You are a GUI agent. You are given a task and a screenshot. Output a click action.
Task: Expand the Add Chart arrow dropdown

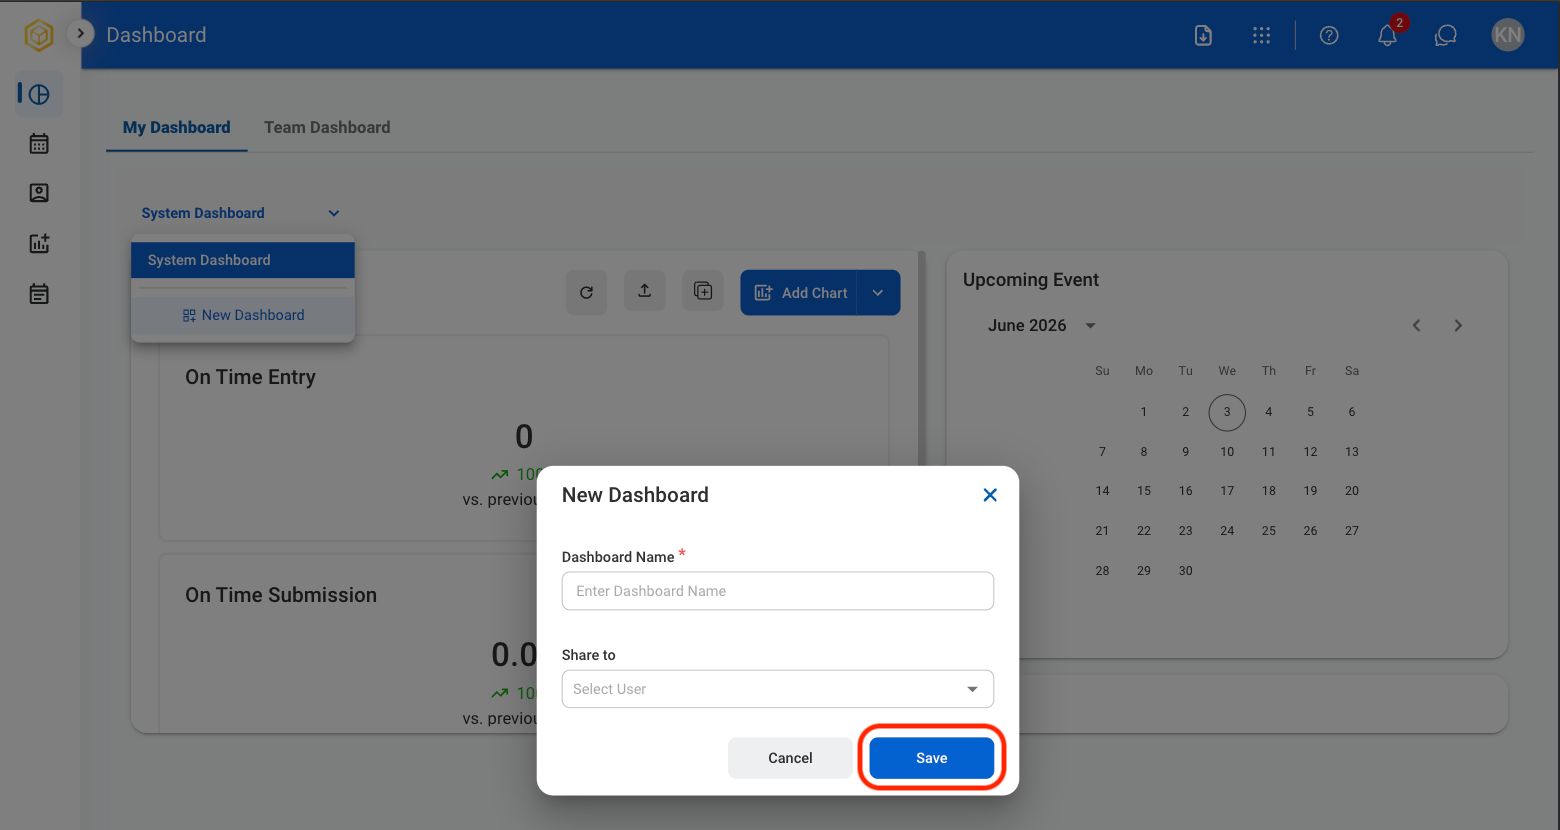(x=878, y=293)
